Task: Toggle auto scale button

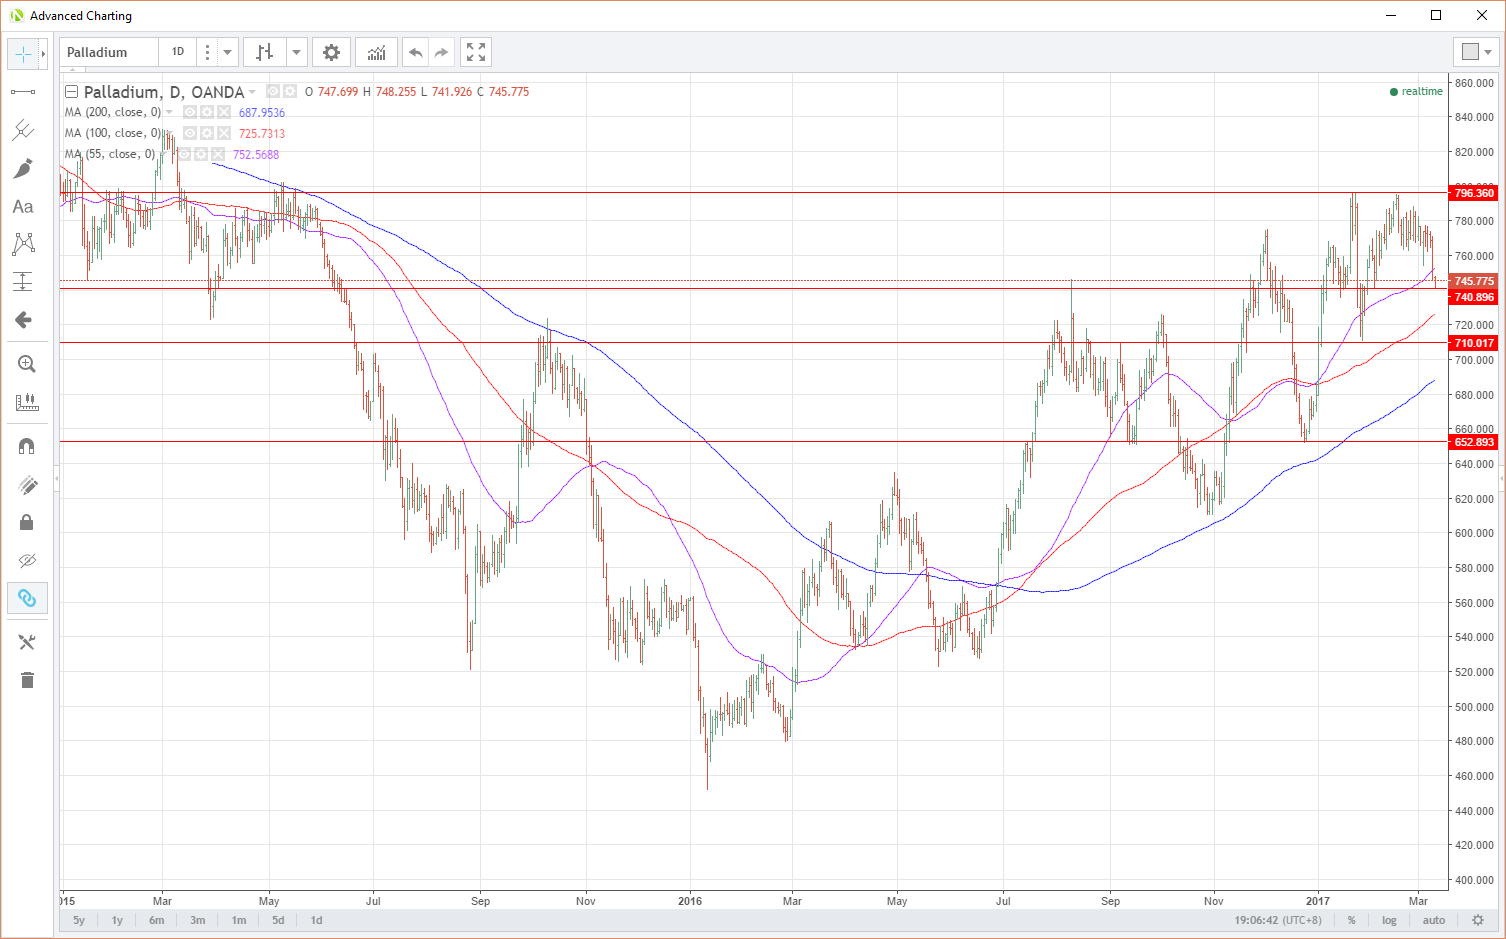Action: (1434, 920)
